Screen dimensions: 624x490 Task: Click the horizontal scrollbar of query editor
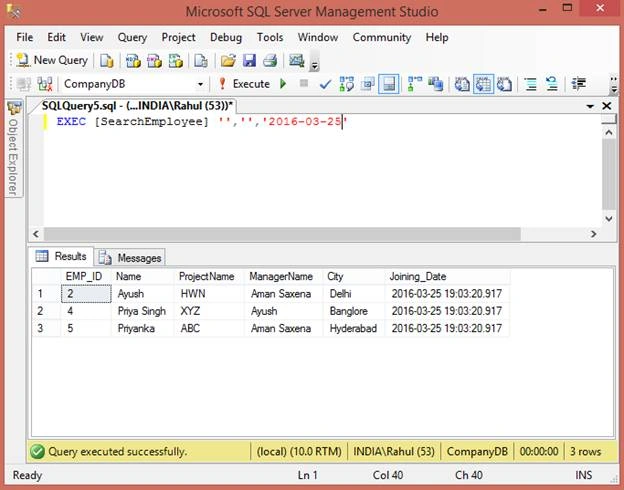tap(282, 234)
